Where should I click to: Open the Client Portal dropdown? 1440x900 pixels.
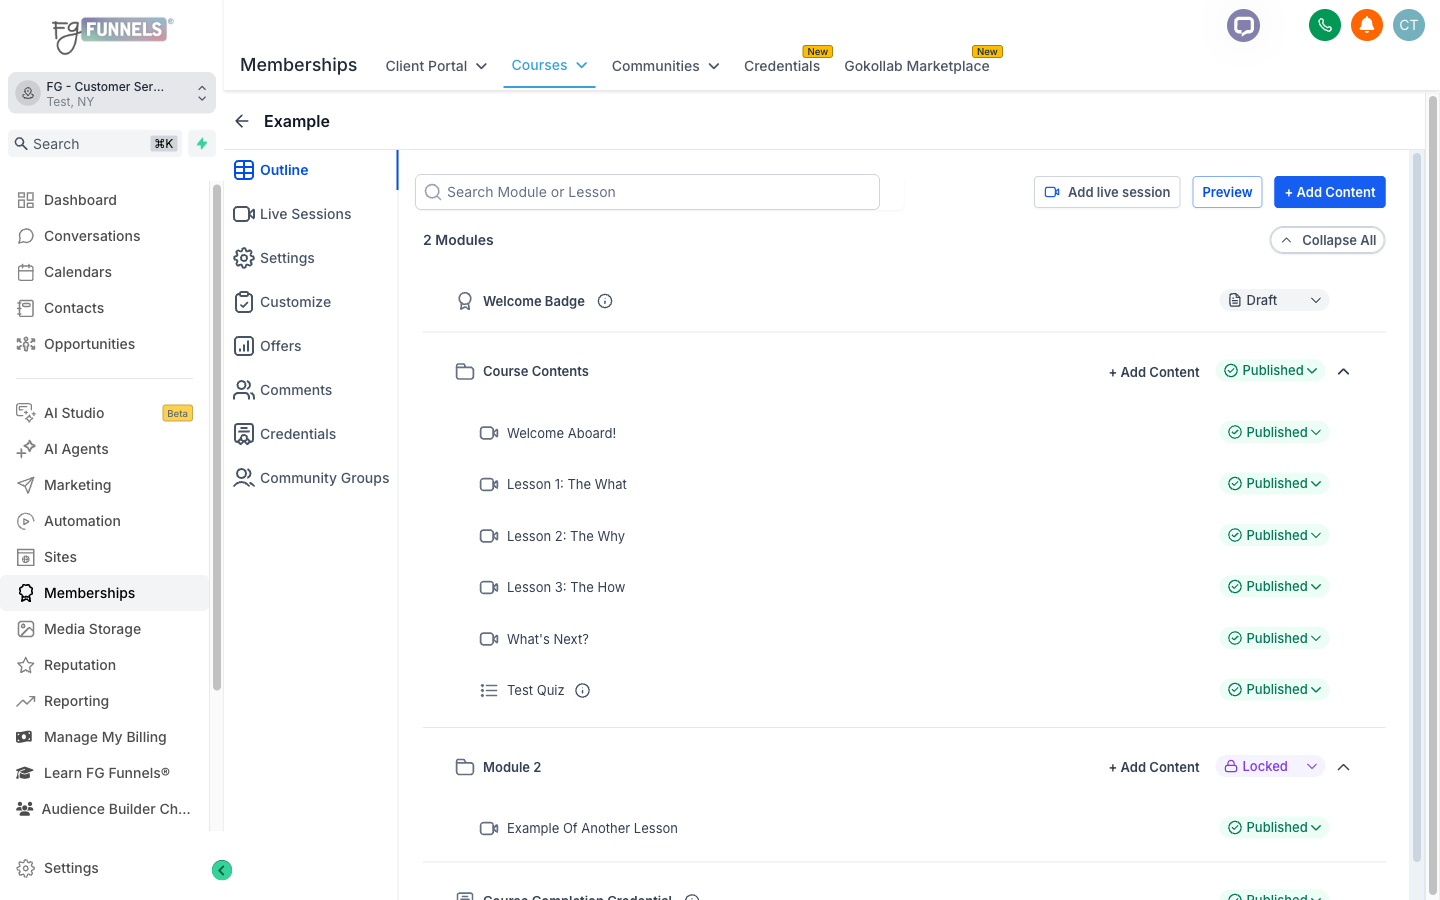click(x=436, y=66)
